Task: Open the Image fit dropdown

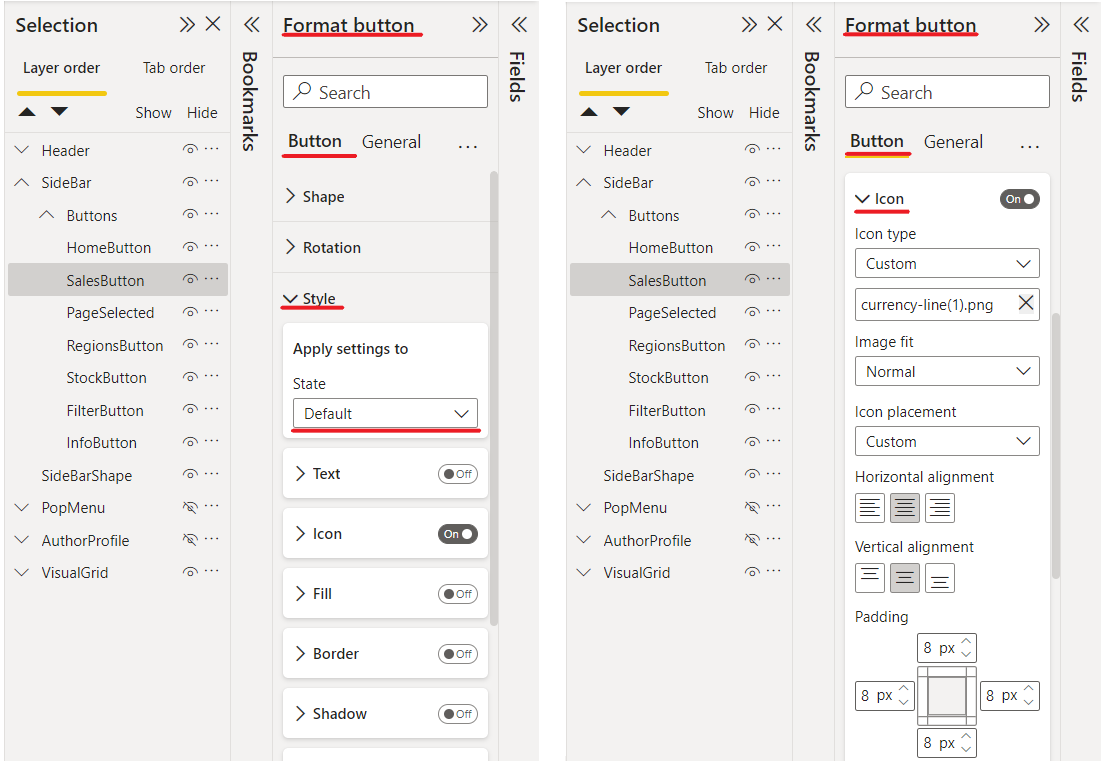Action: coord(947,371)
